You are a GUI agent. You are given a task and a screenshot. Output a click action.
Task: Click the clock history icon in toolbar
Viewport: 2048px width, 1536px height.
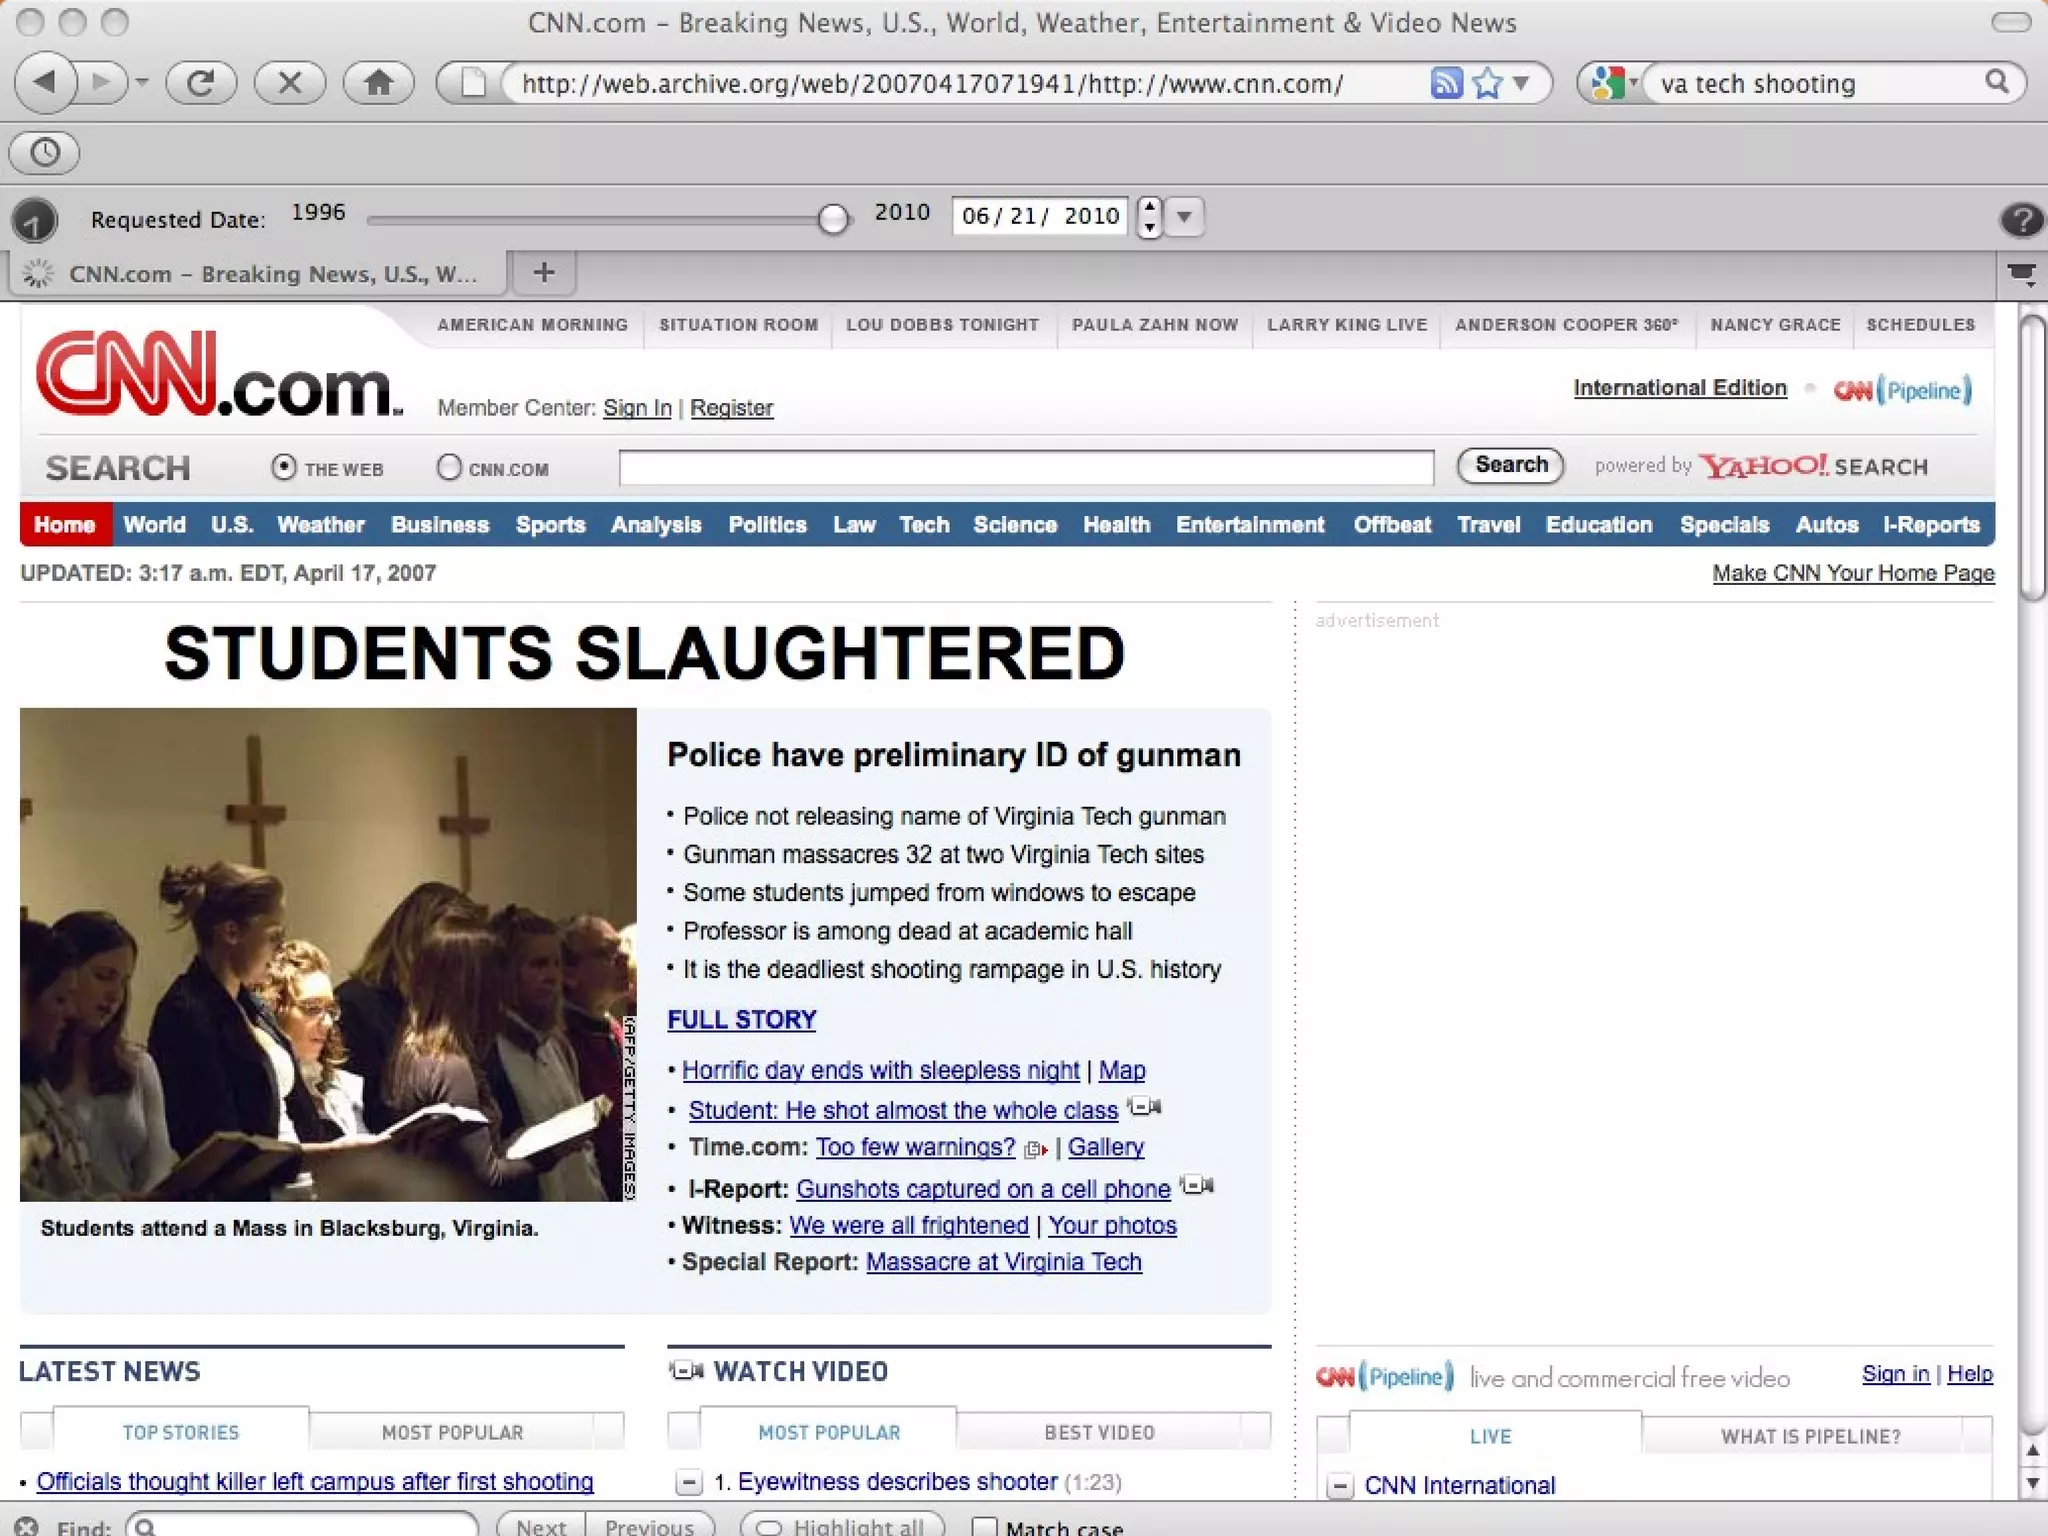[x=44, y=152]
